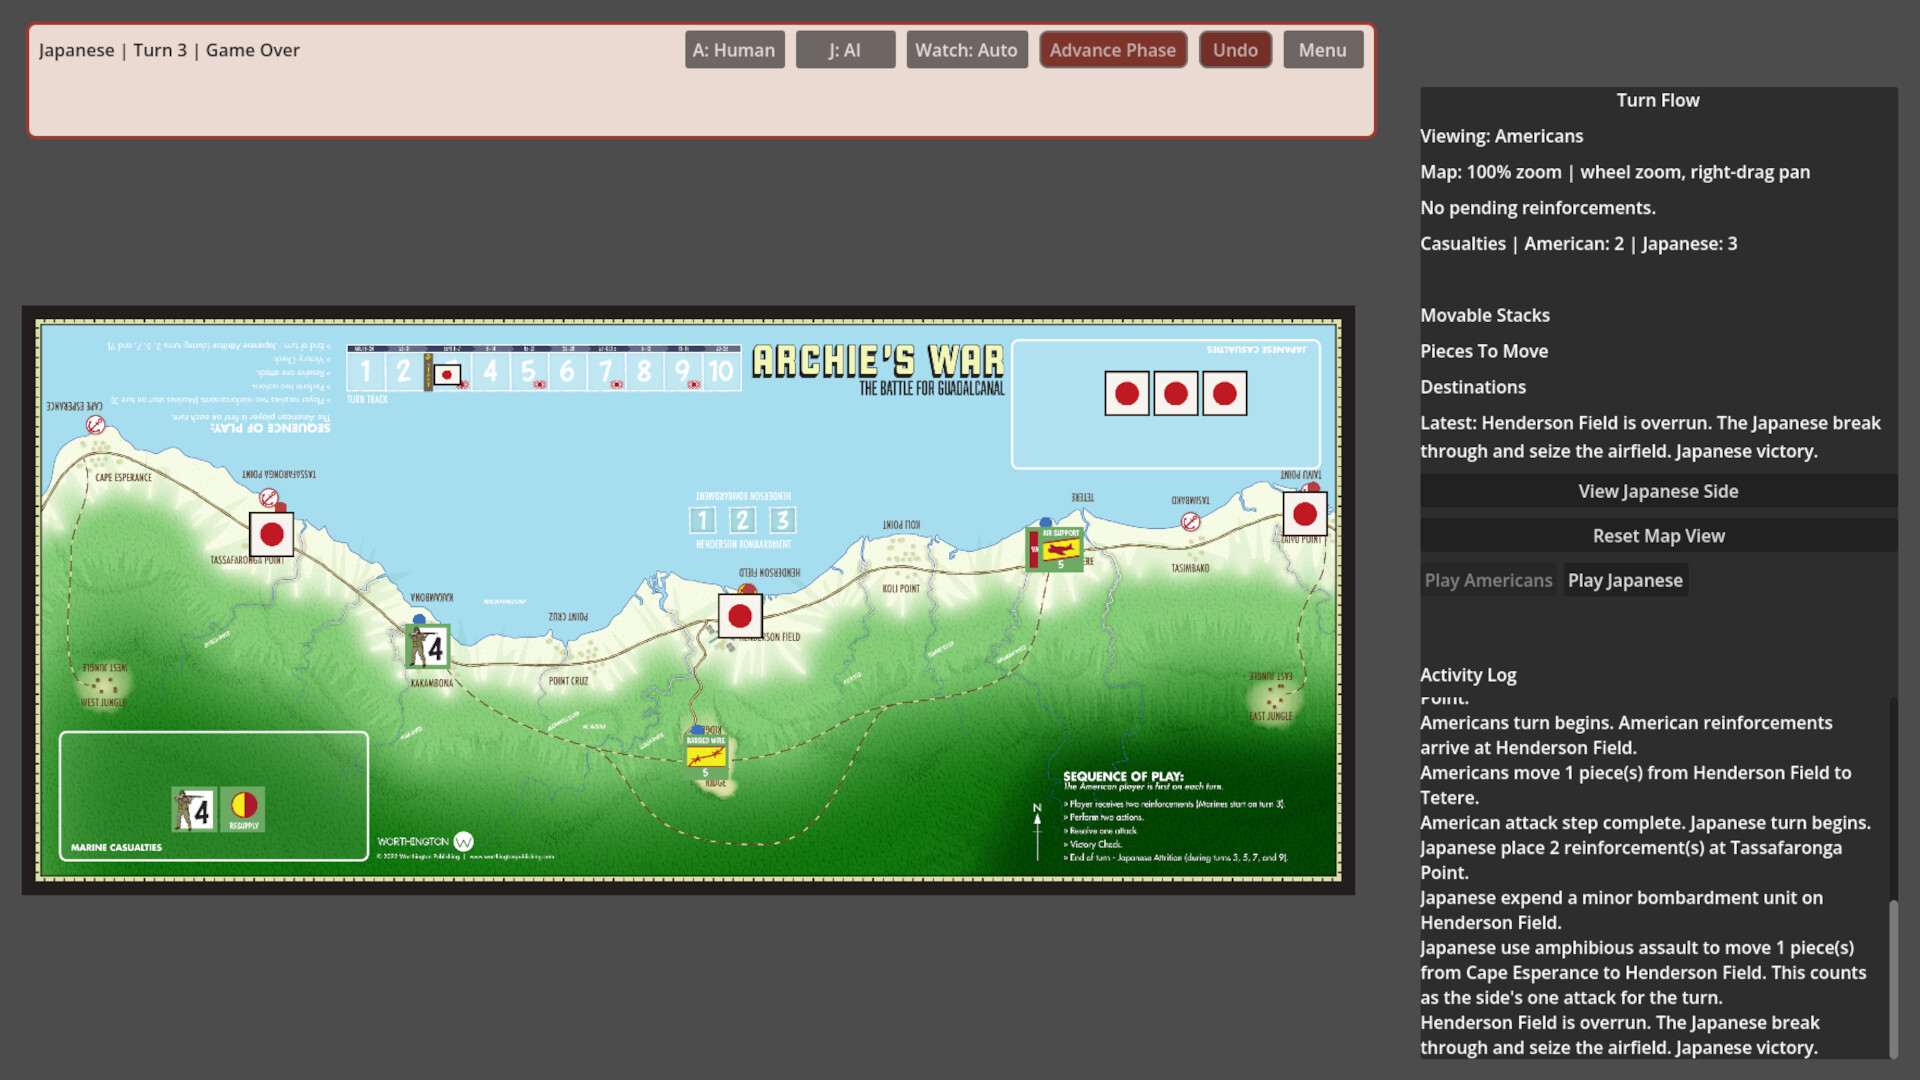Undo the last action
The image size is (1920, 1080).
click(1235, 50)
